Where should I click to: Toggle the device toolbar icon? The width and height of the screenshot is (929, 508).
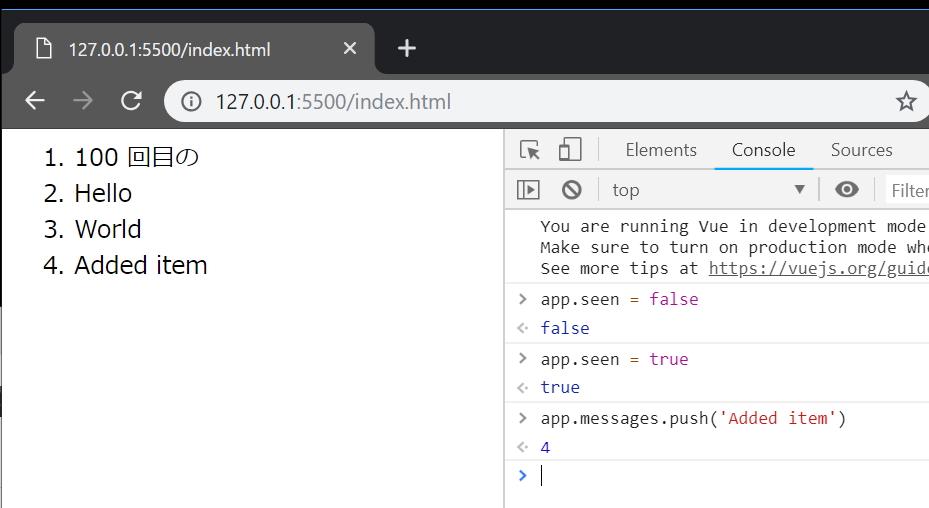(x=570, y=150)
